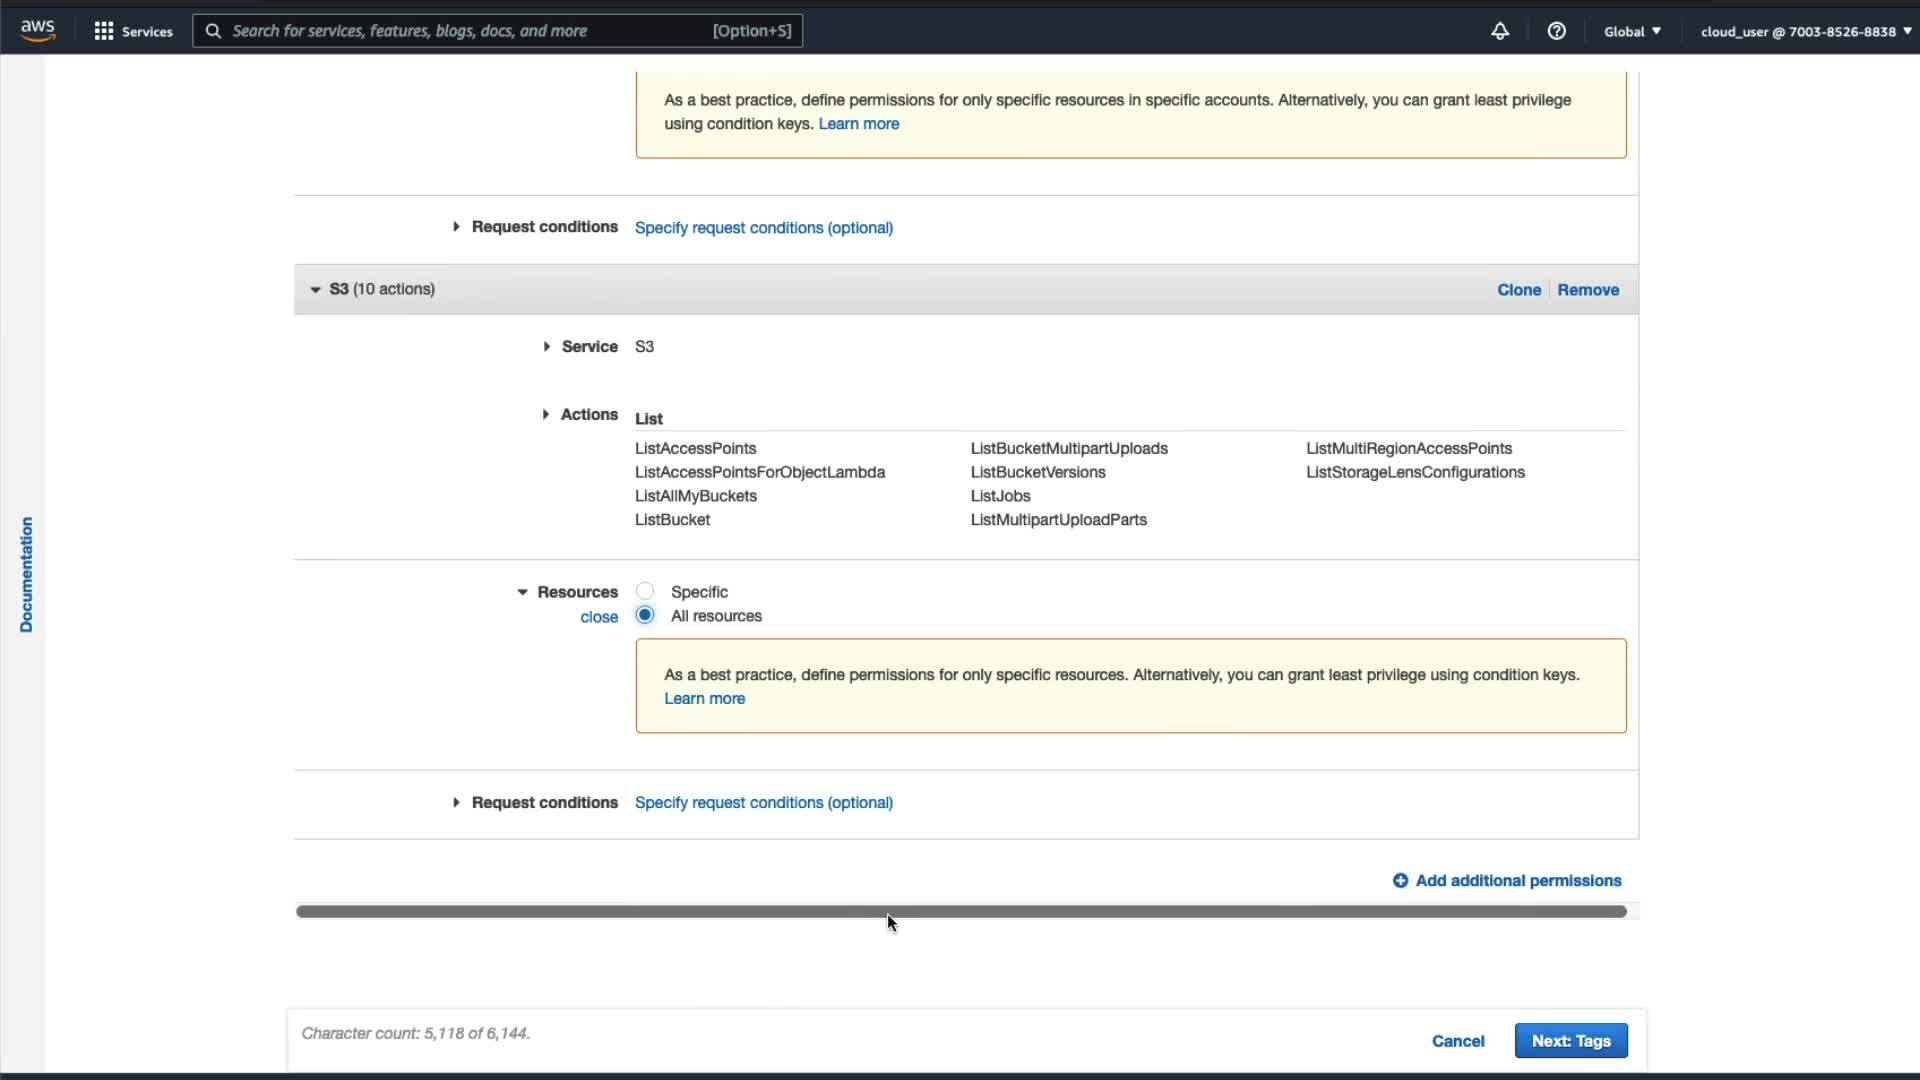
Task: Collapse the Resources section arrow
Action: point(522,592)
